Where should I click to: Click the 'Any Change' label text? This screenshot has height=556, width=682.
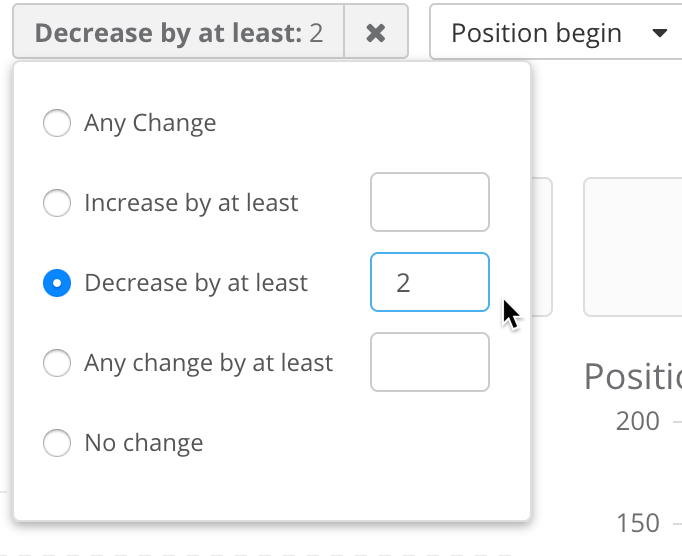click(150, 123)
